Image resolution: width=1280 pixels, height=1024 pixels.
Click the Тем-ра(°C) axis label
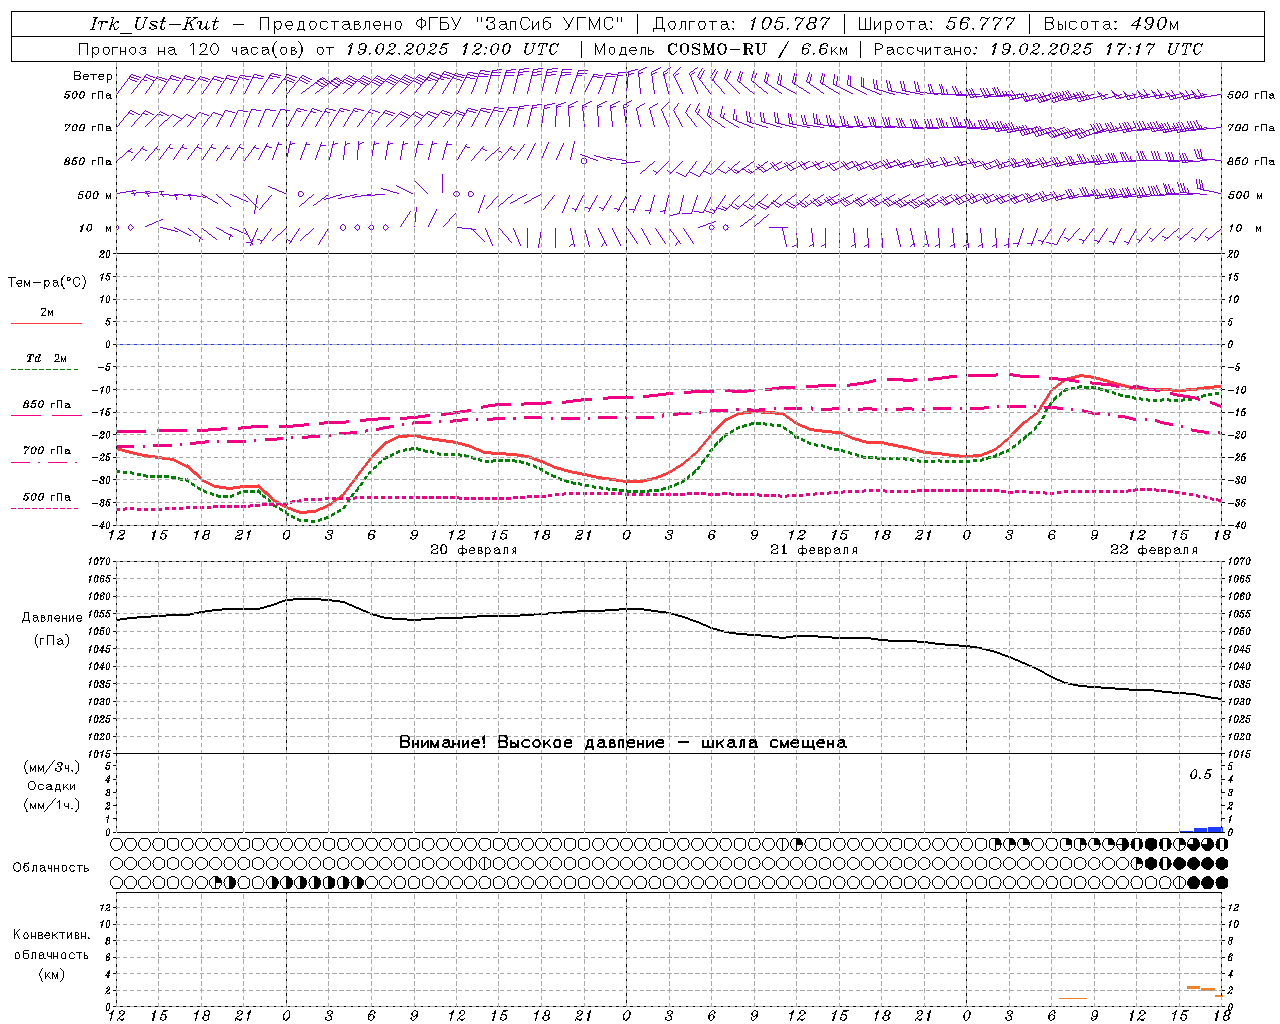click(47, 283)
